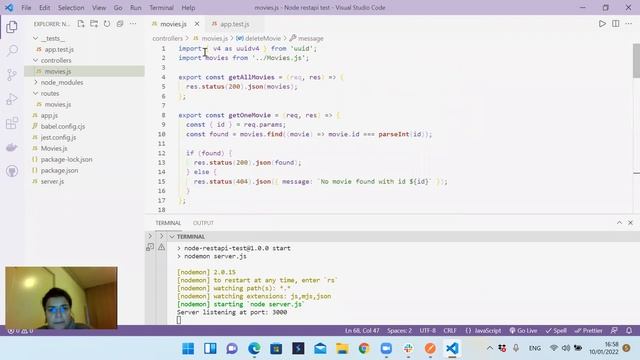Image resolution: width=640 pixels, height=360 pixels.
Task: Open Explorer more actions menu
Action: tap(133, 24)
